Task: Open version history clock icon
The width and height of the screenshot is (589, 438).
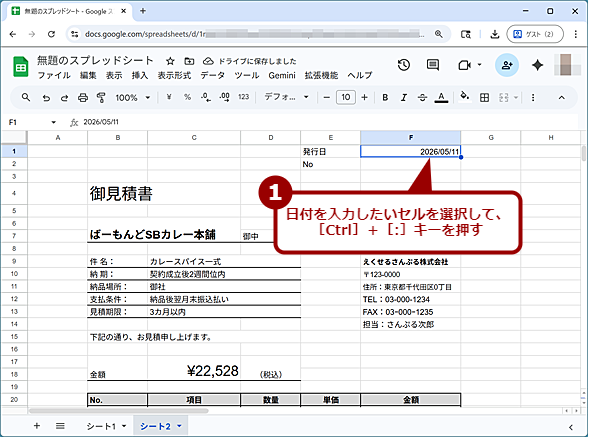Action: 404,65
